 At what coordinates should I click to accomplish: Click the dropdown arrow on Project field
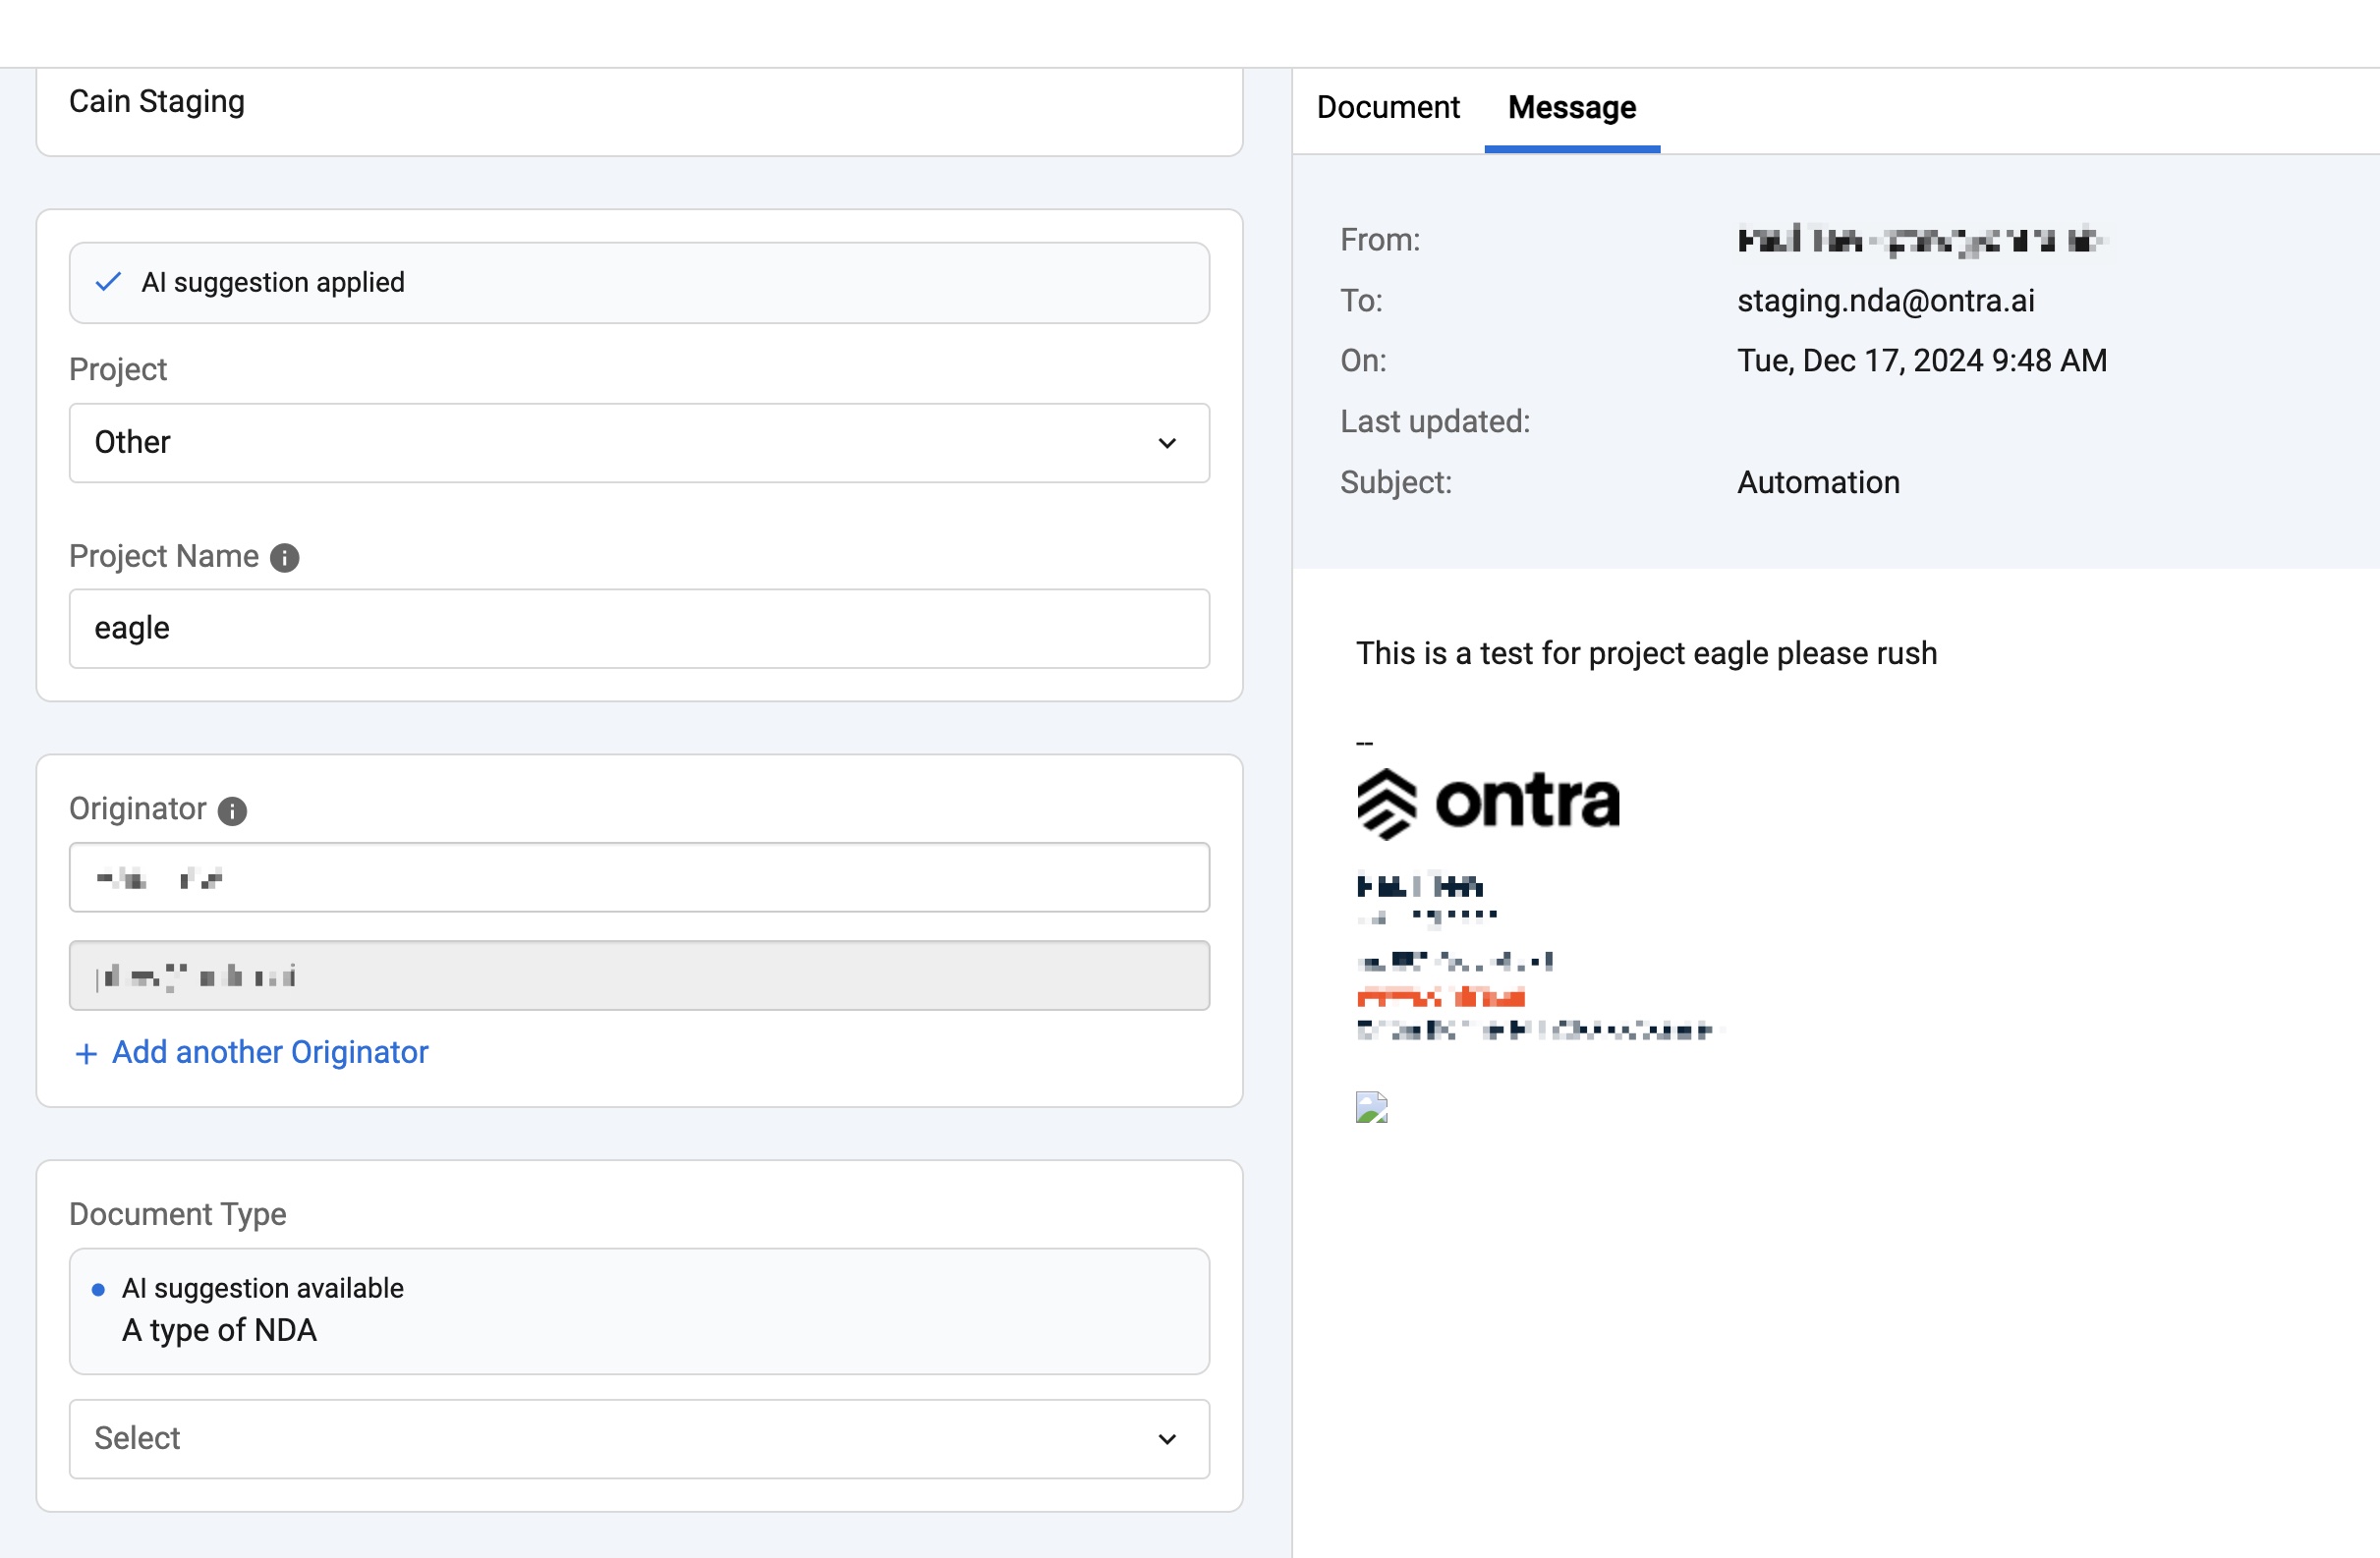[x=1168, y=440]
